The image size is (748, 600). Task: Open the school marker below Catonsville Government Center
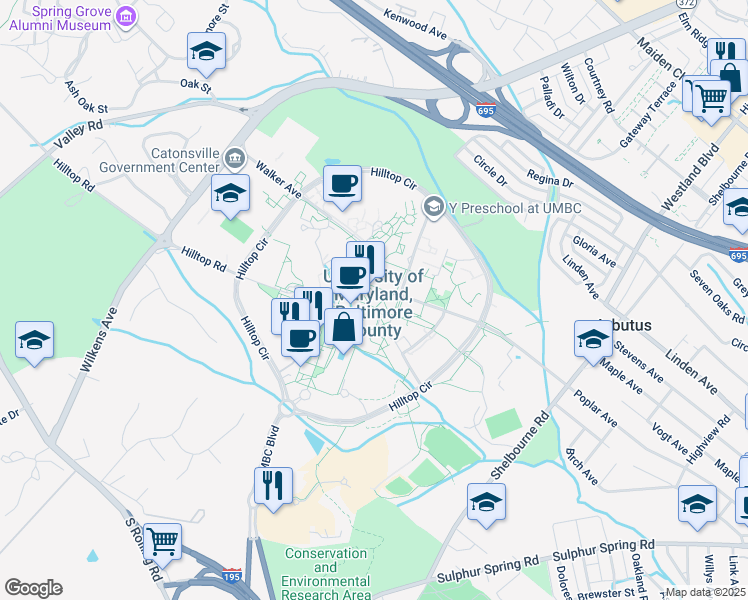click(x=230, y=196)
